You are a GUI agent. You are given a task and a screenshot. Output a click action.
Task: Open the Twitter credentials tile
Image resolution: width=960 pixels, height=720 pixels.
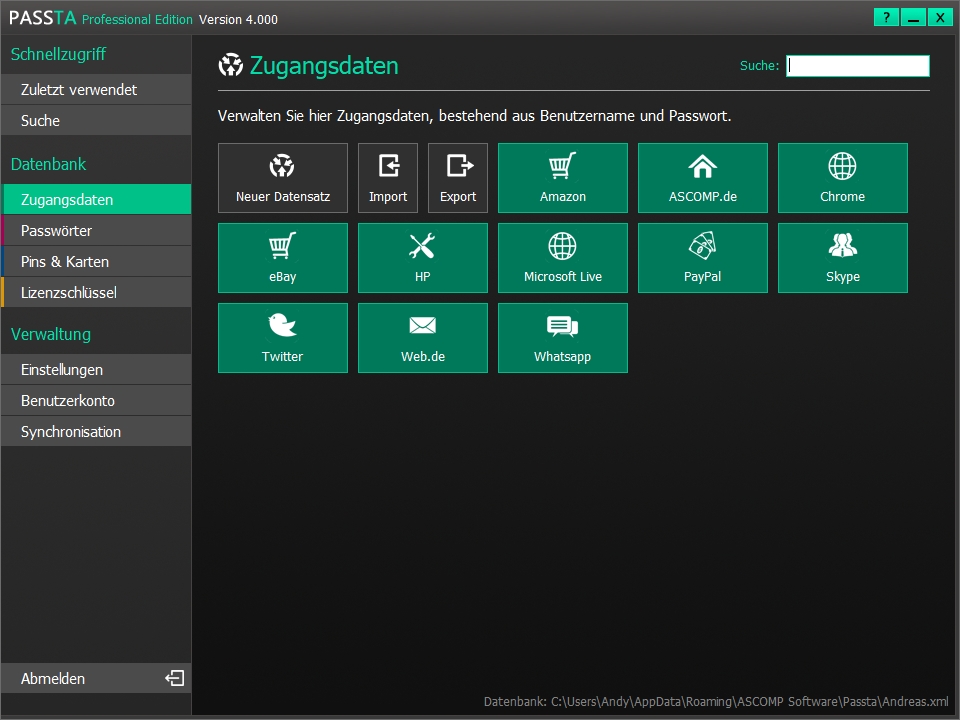[283, 338]
